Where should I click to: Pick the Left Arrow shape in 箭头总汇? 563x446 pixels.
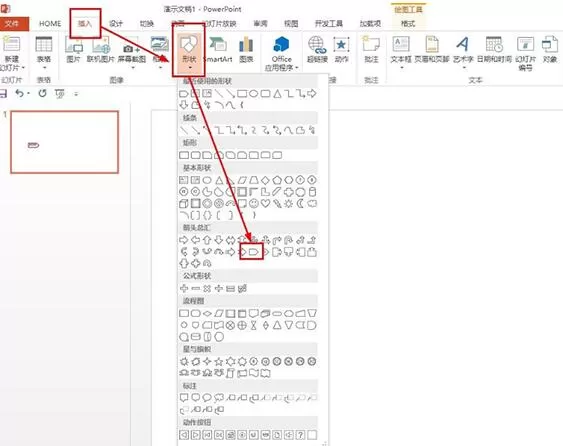(195, 240)
